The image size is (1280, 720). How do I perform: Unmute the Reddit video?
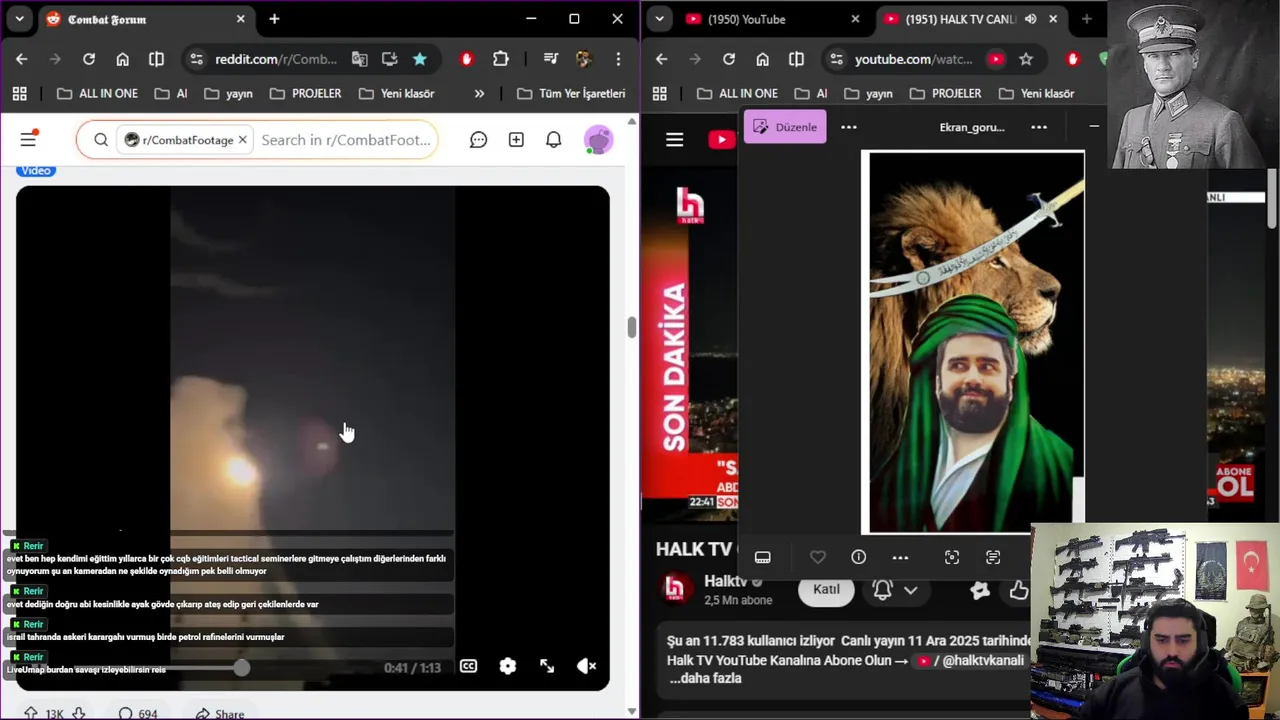(587, 666)
